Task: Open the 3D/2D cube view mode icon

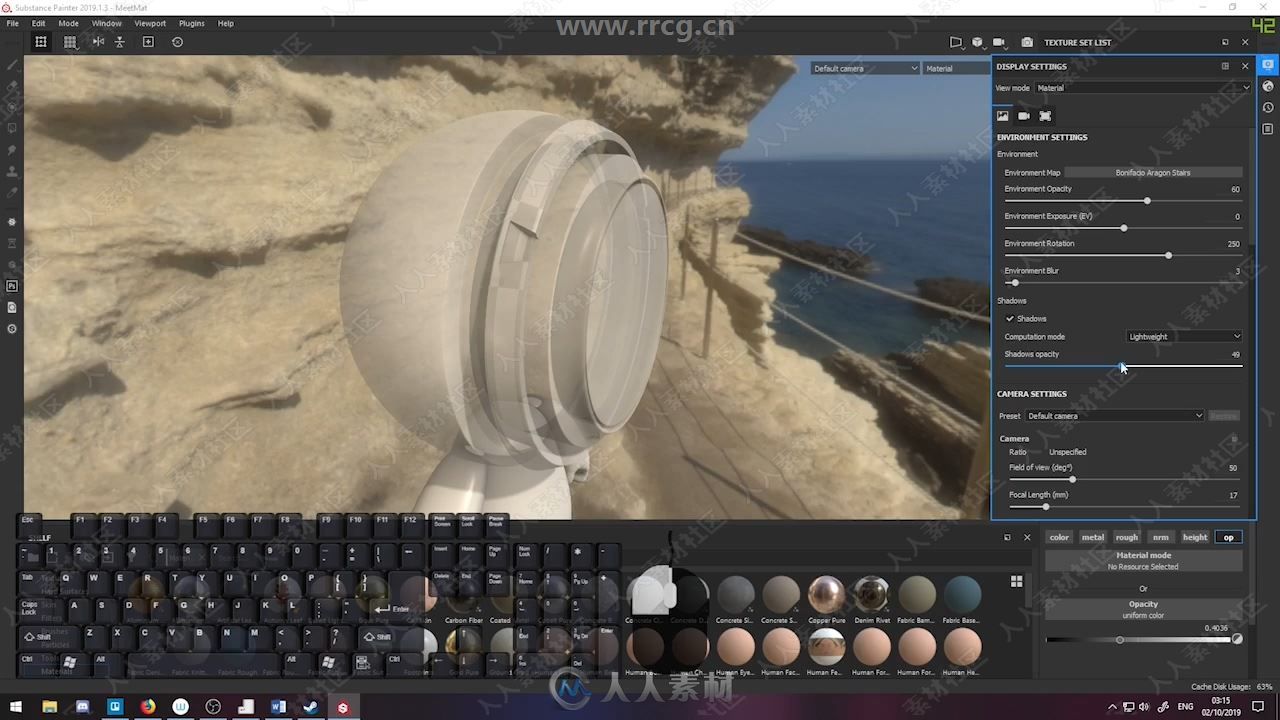Action: (x=977, y=42)
